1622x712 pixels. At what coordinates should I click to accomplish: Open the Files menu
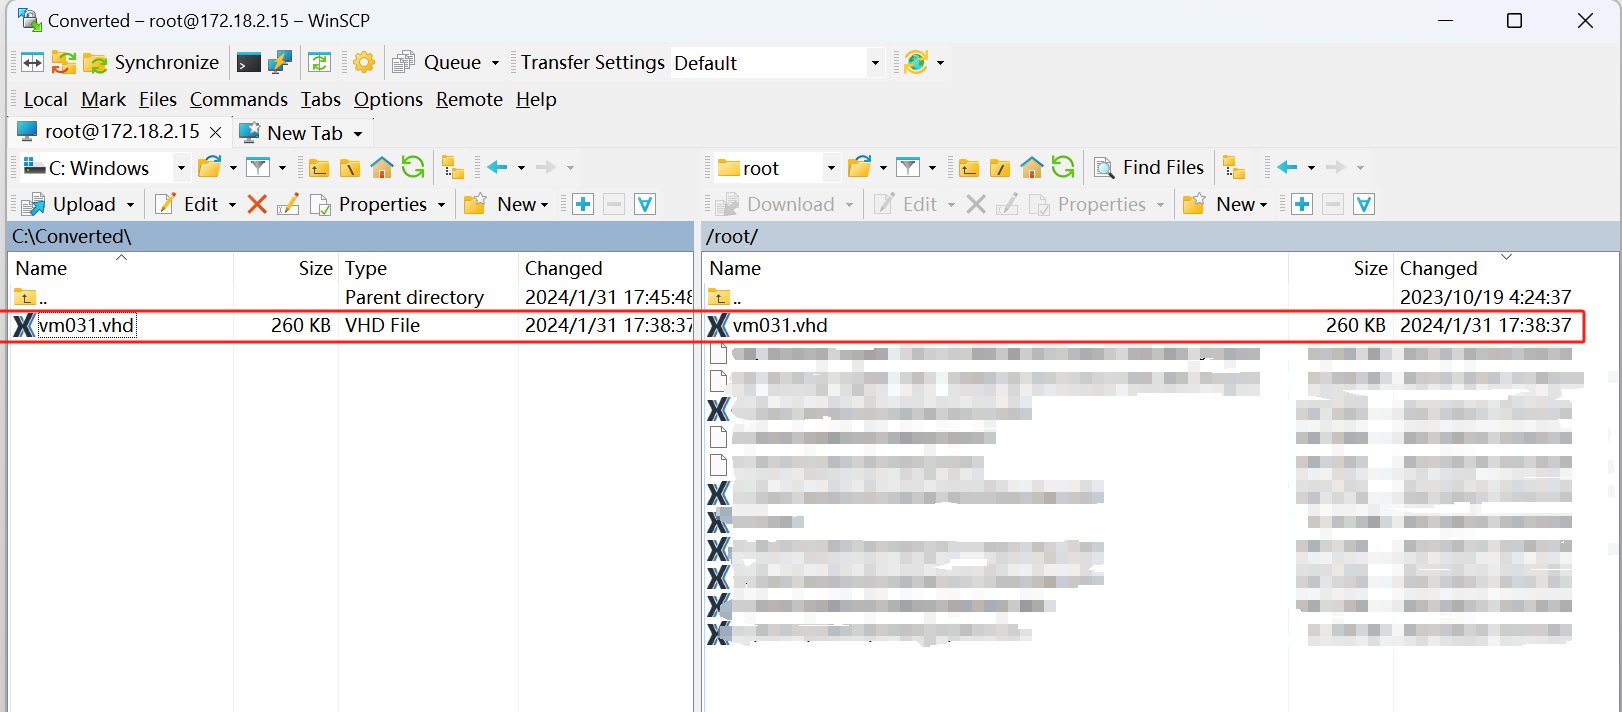tap(157, 99)
